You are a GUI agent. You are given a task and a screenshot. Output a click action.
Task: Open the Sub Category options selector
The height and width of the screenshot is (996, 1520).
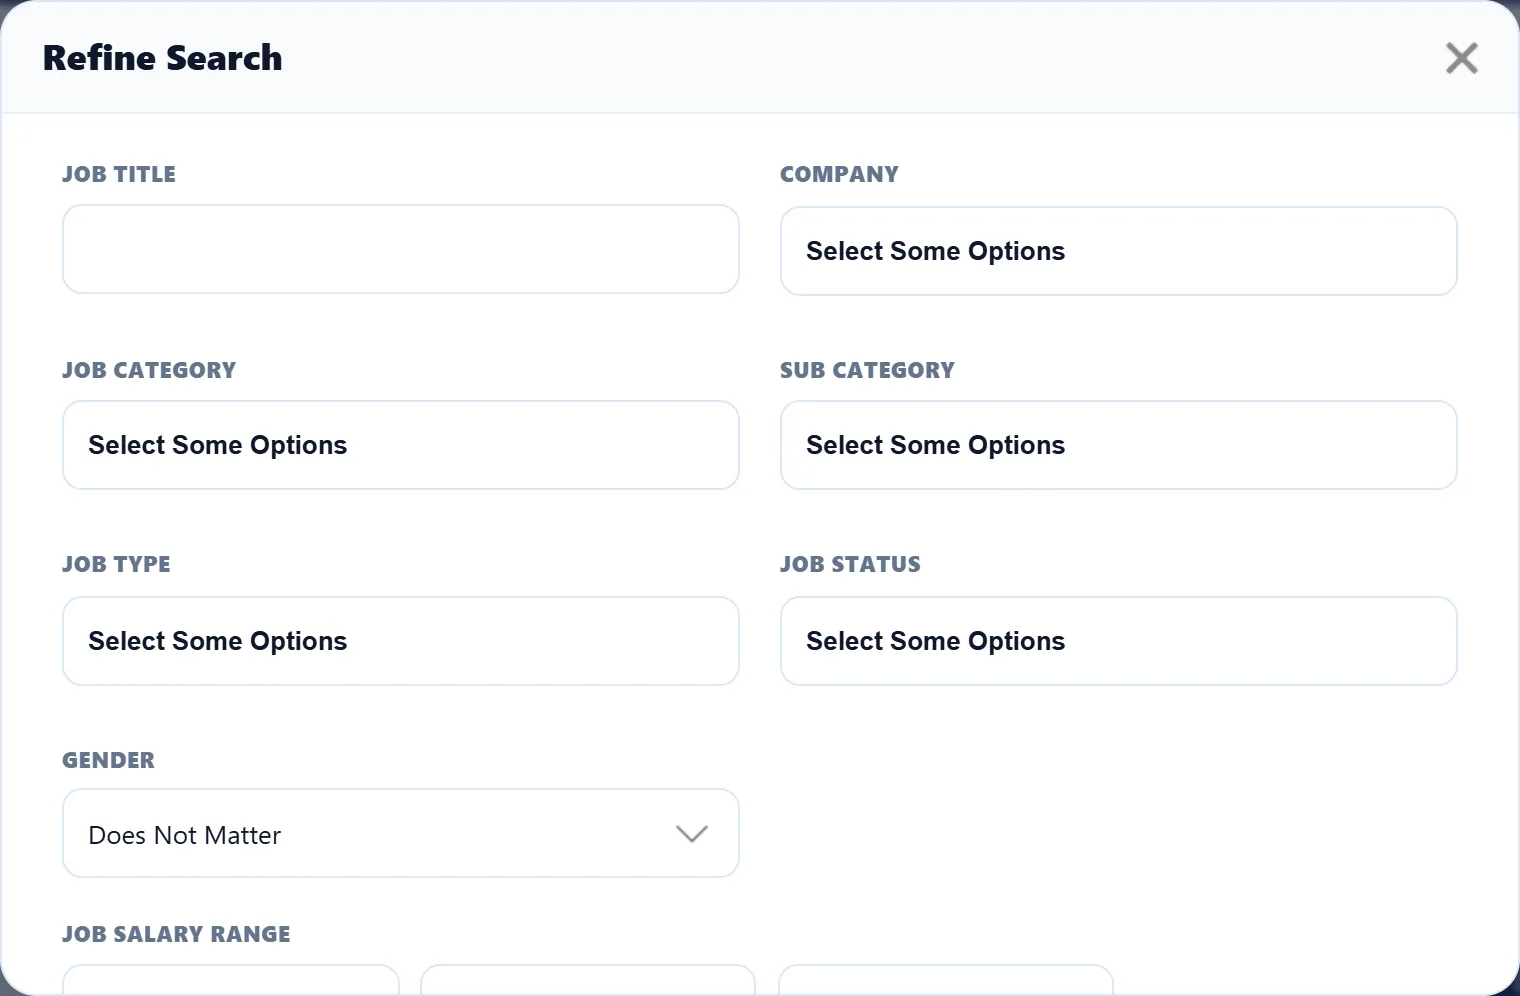1119,445
